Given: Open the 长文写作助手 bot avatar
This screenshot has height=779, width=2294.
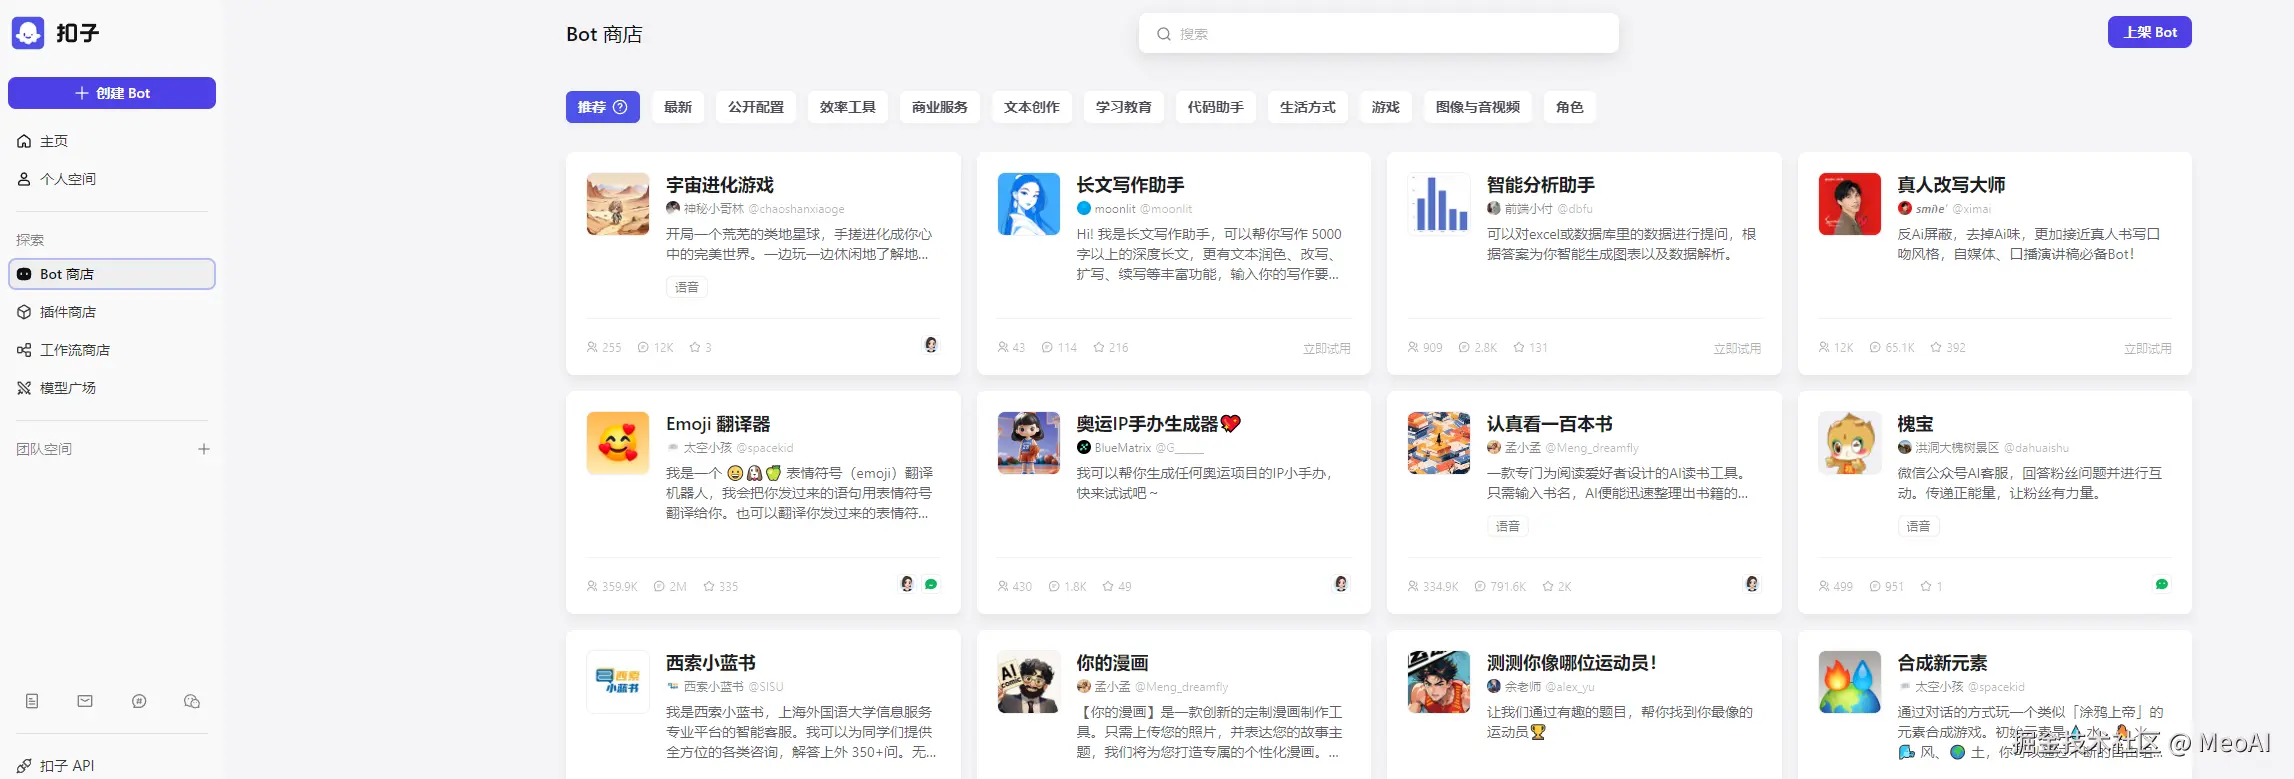Looking at the screenshot, I should [1028, 204].
